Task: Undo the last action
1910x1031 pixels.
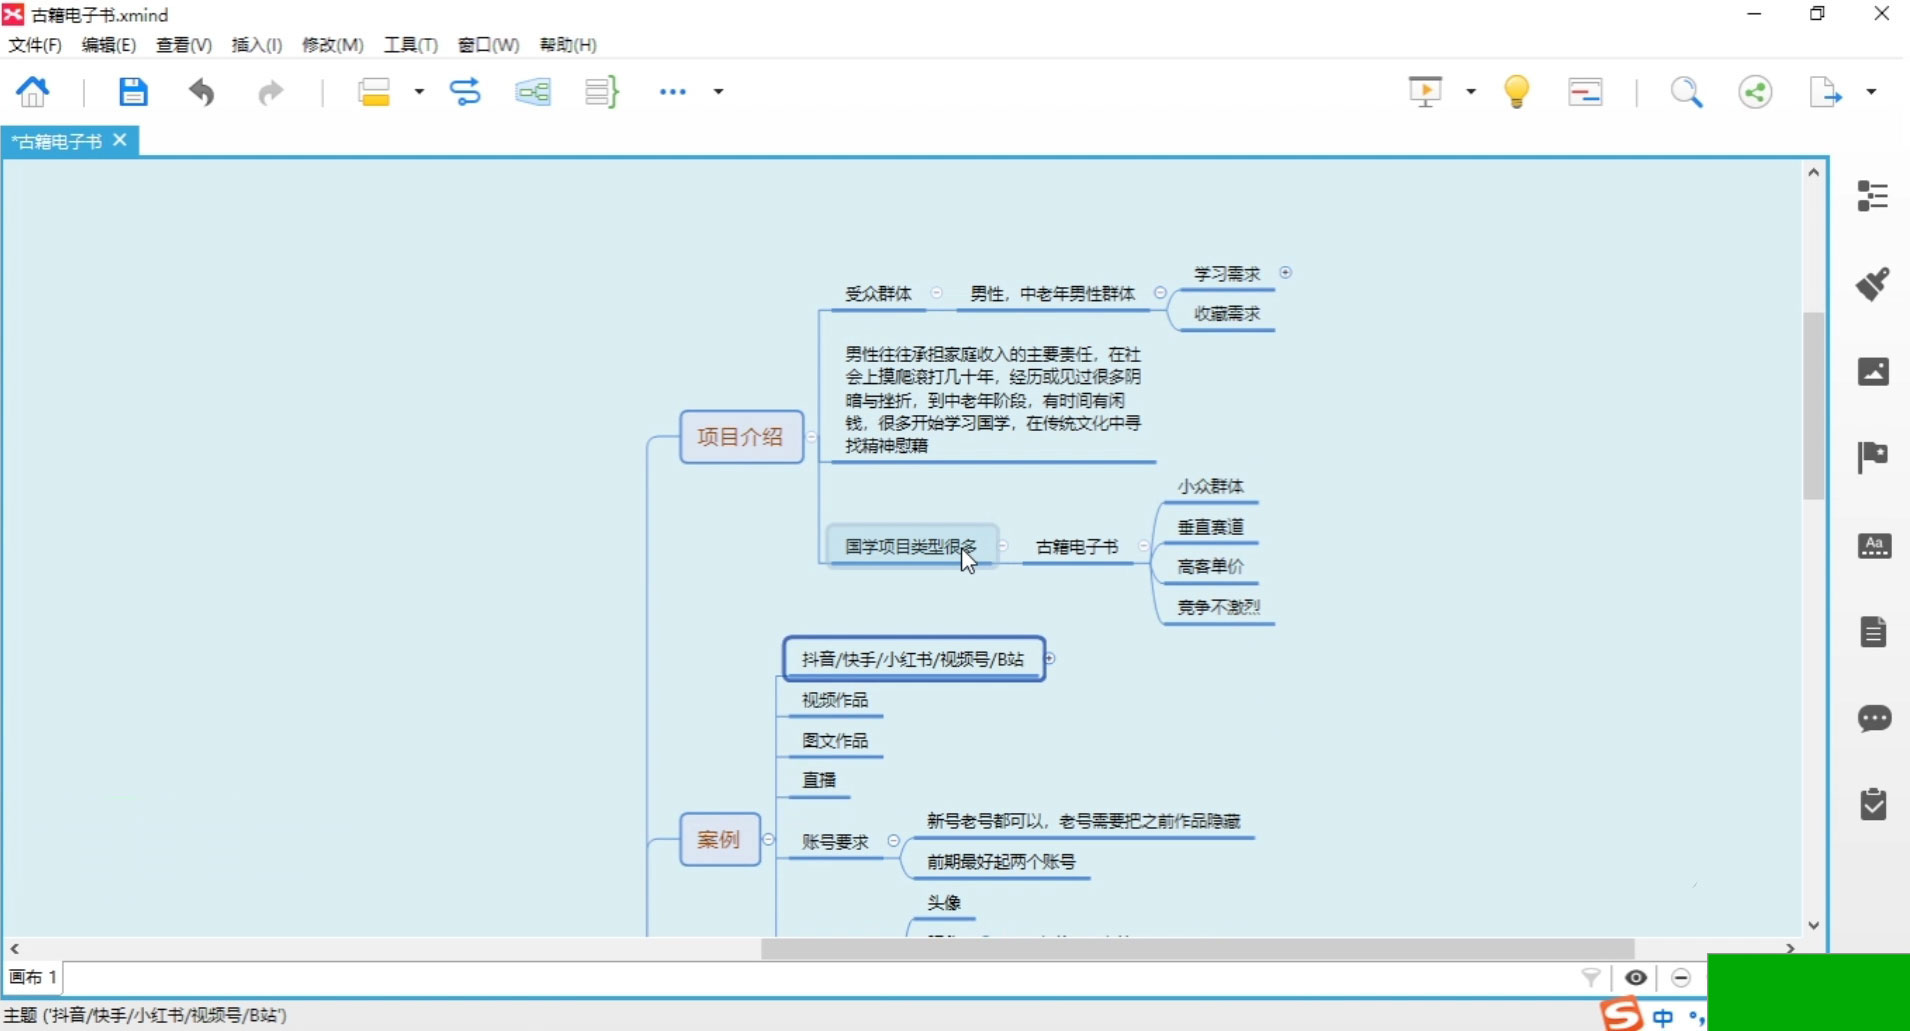Action: [x=202, y=92]
